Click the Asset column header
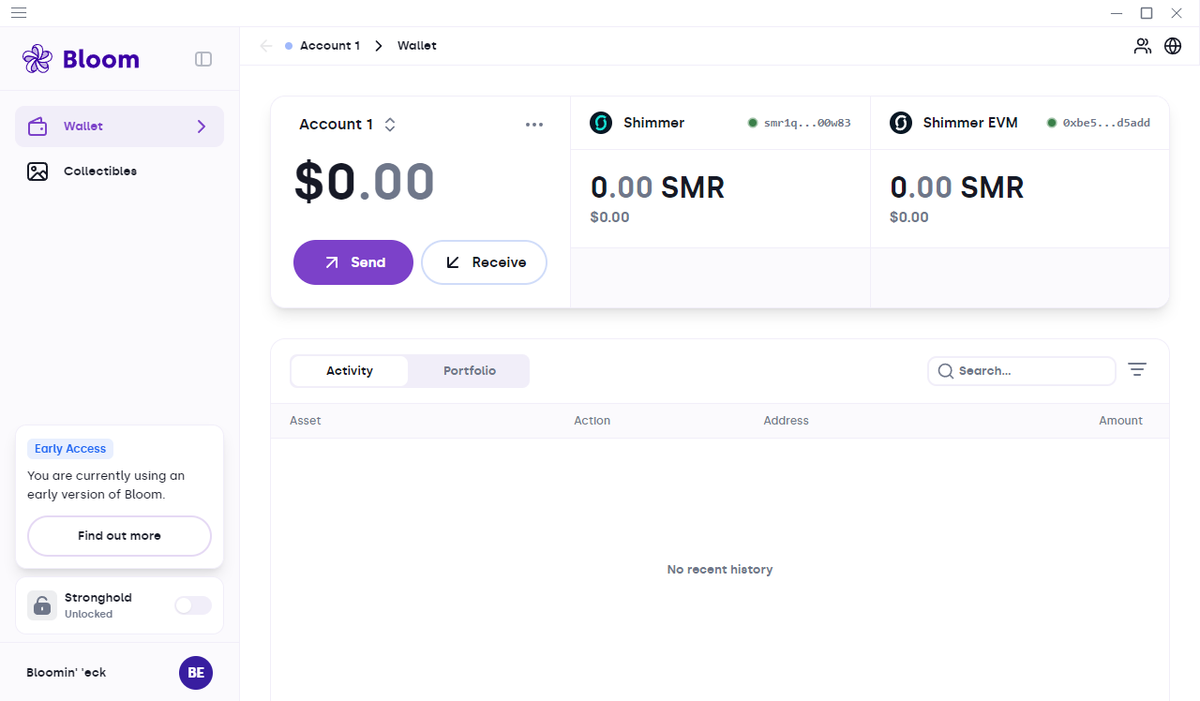 tap(305, 421)
